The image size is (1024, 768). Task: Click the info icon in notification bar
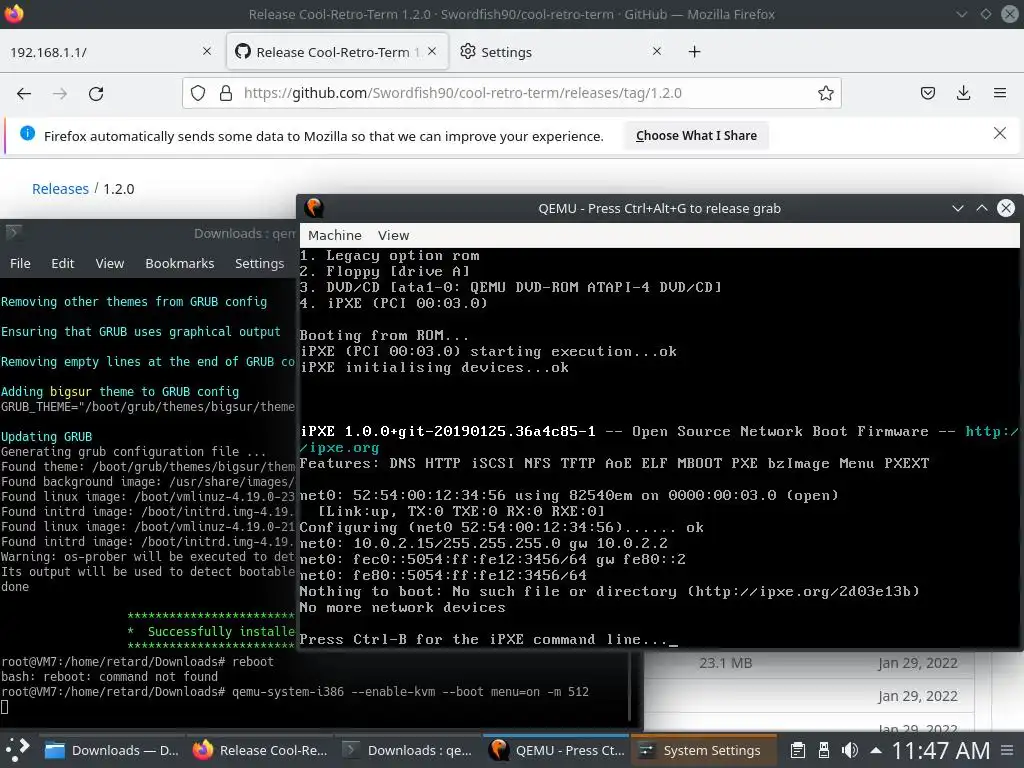click(x=27, y=133)
